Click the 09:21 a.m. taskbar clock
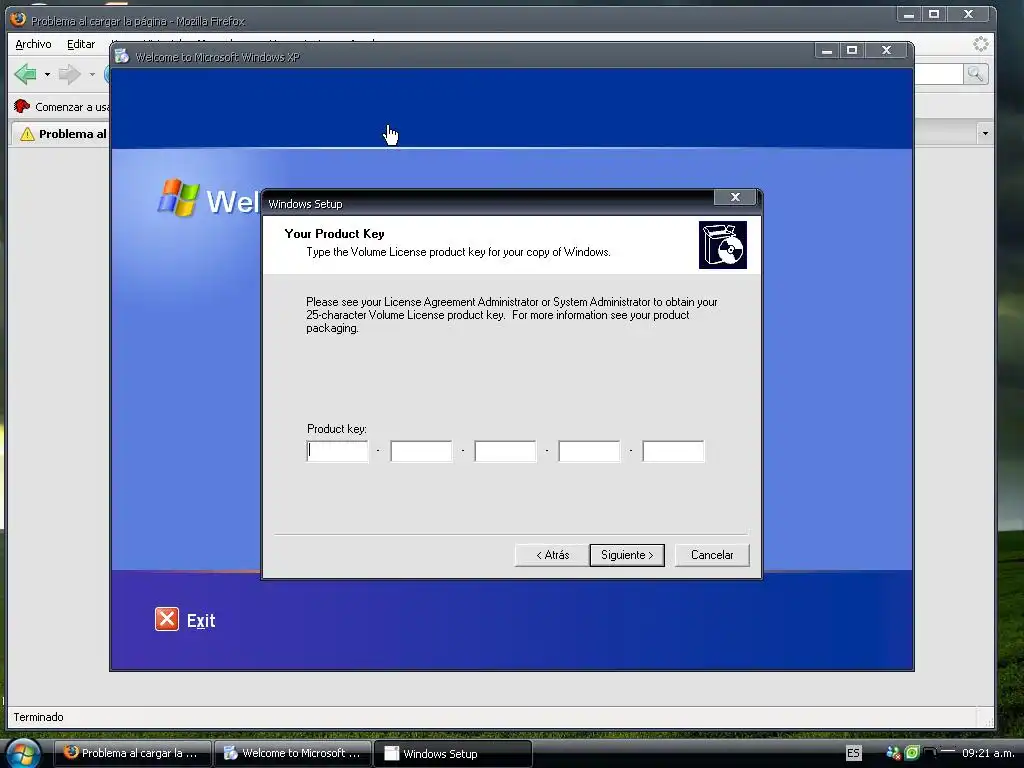 pyautogui.click(x=987, y=753)
